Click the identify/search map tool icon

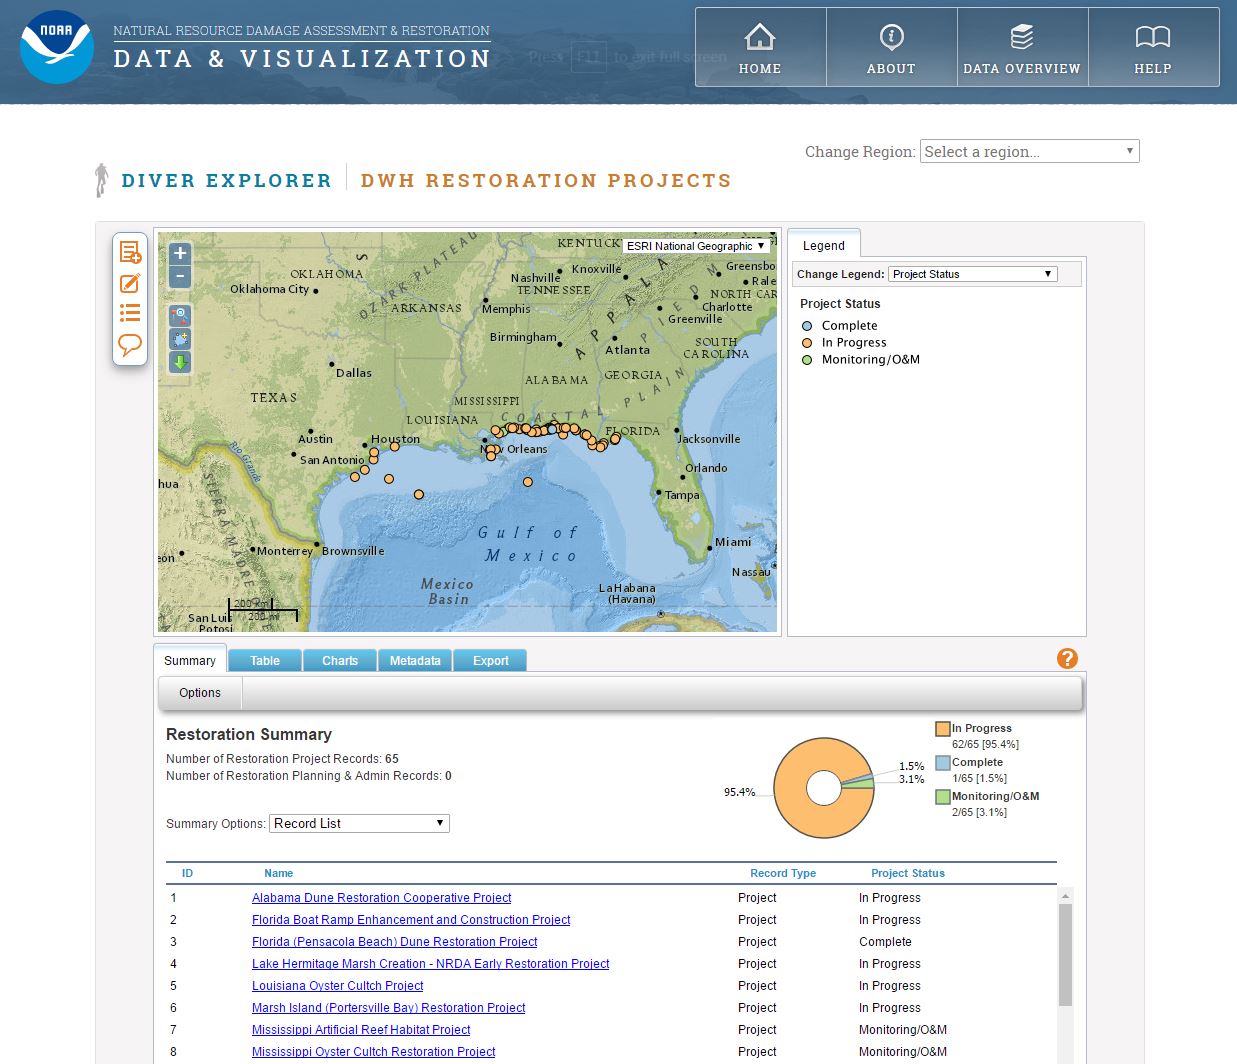(x=180, y=314)
